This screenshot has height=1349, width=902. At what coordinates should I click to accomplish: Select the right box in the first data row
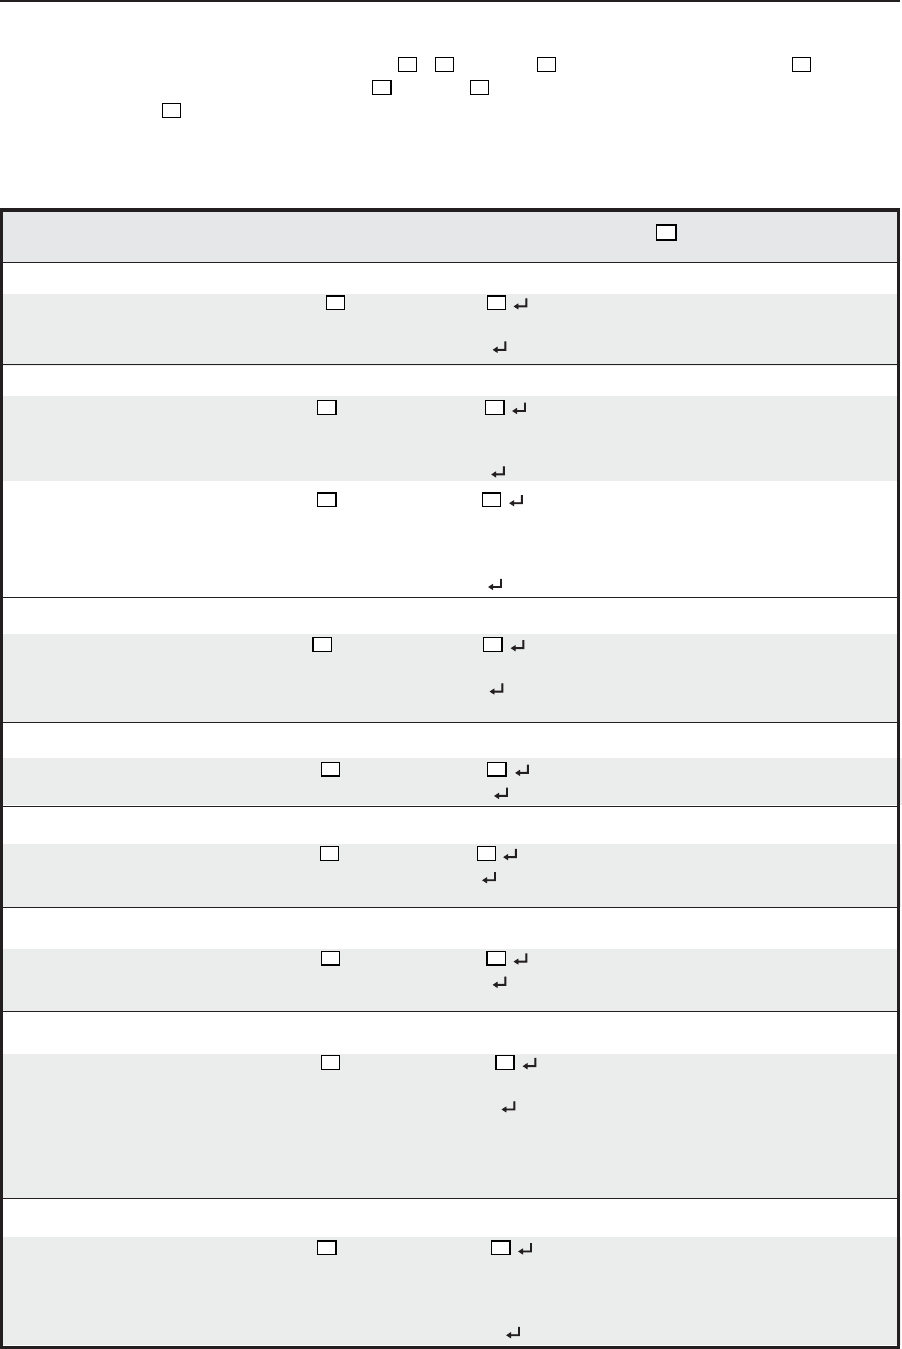496,302
